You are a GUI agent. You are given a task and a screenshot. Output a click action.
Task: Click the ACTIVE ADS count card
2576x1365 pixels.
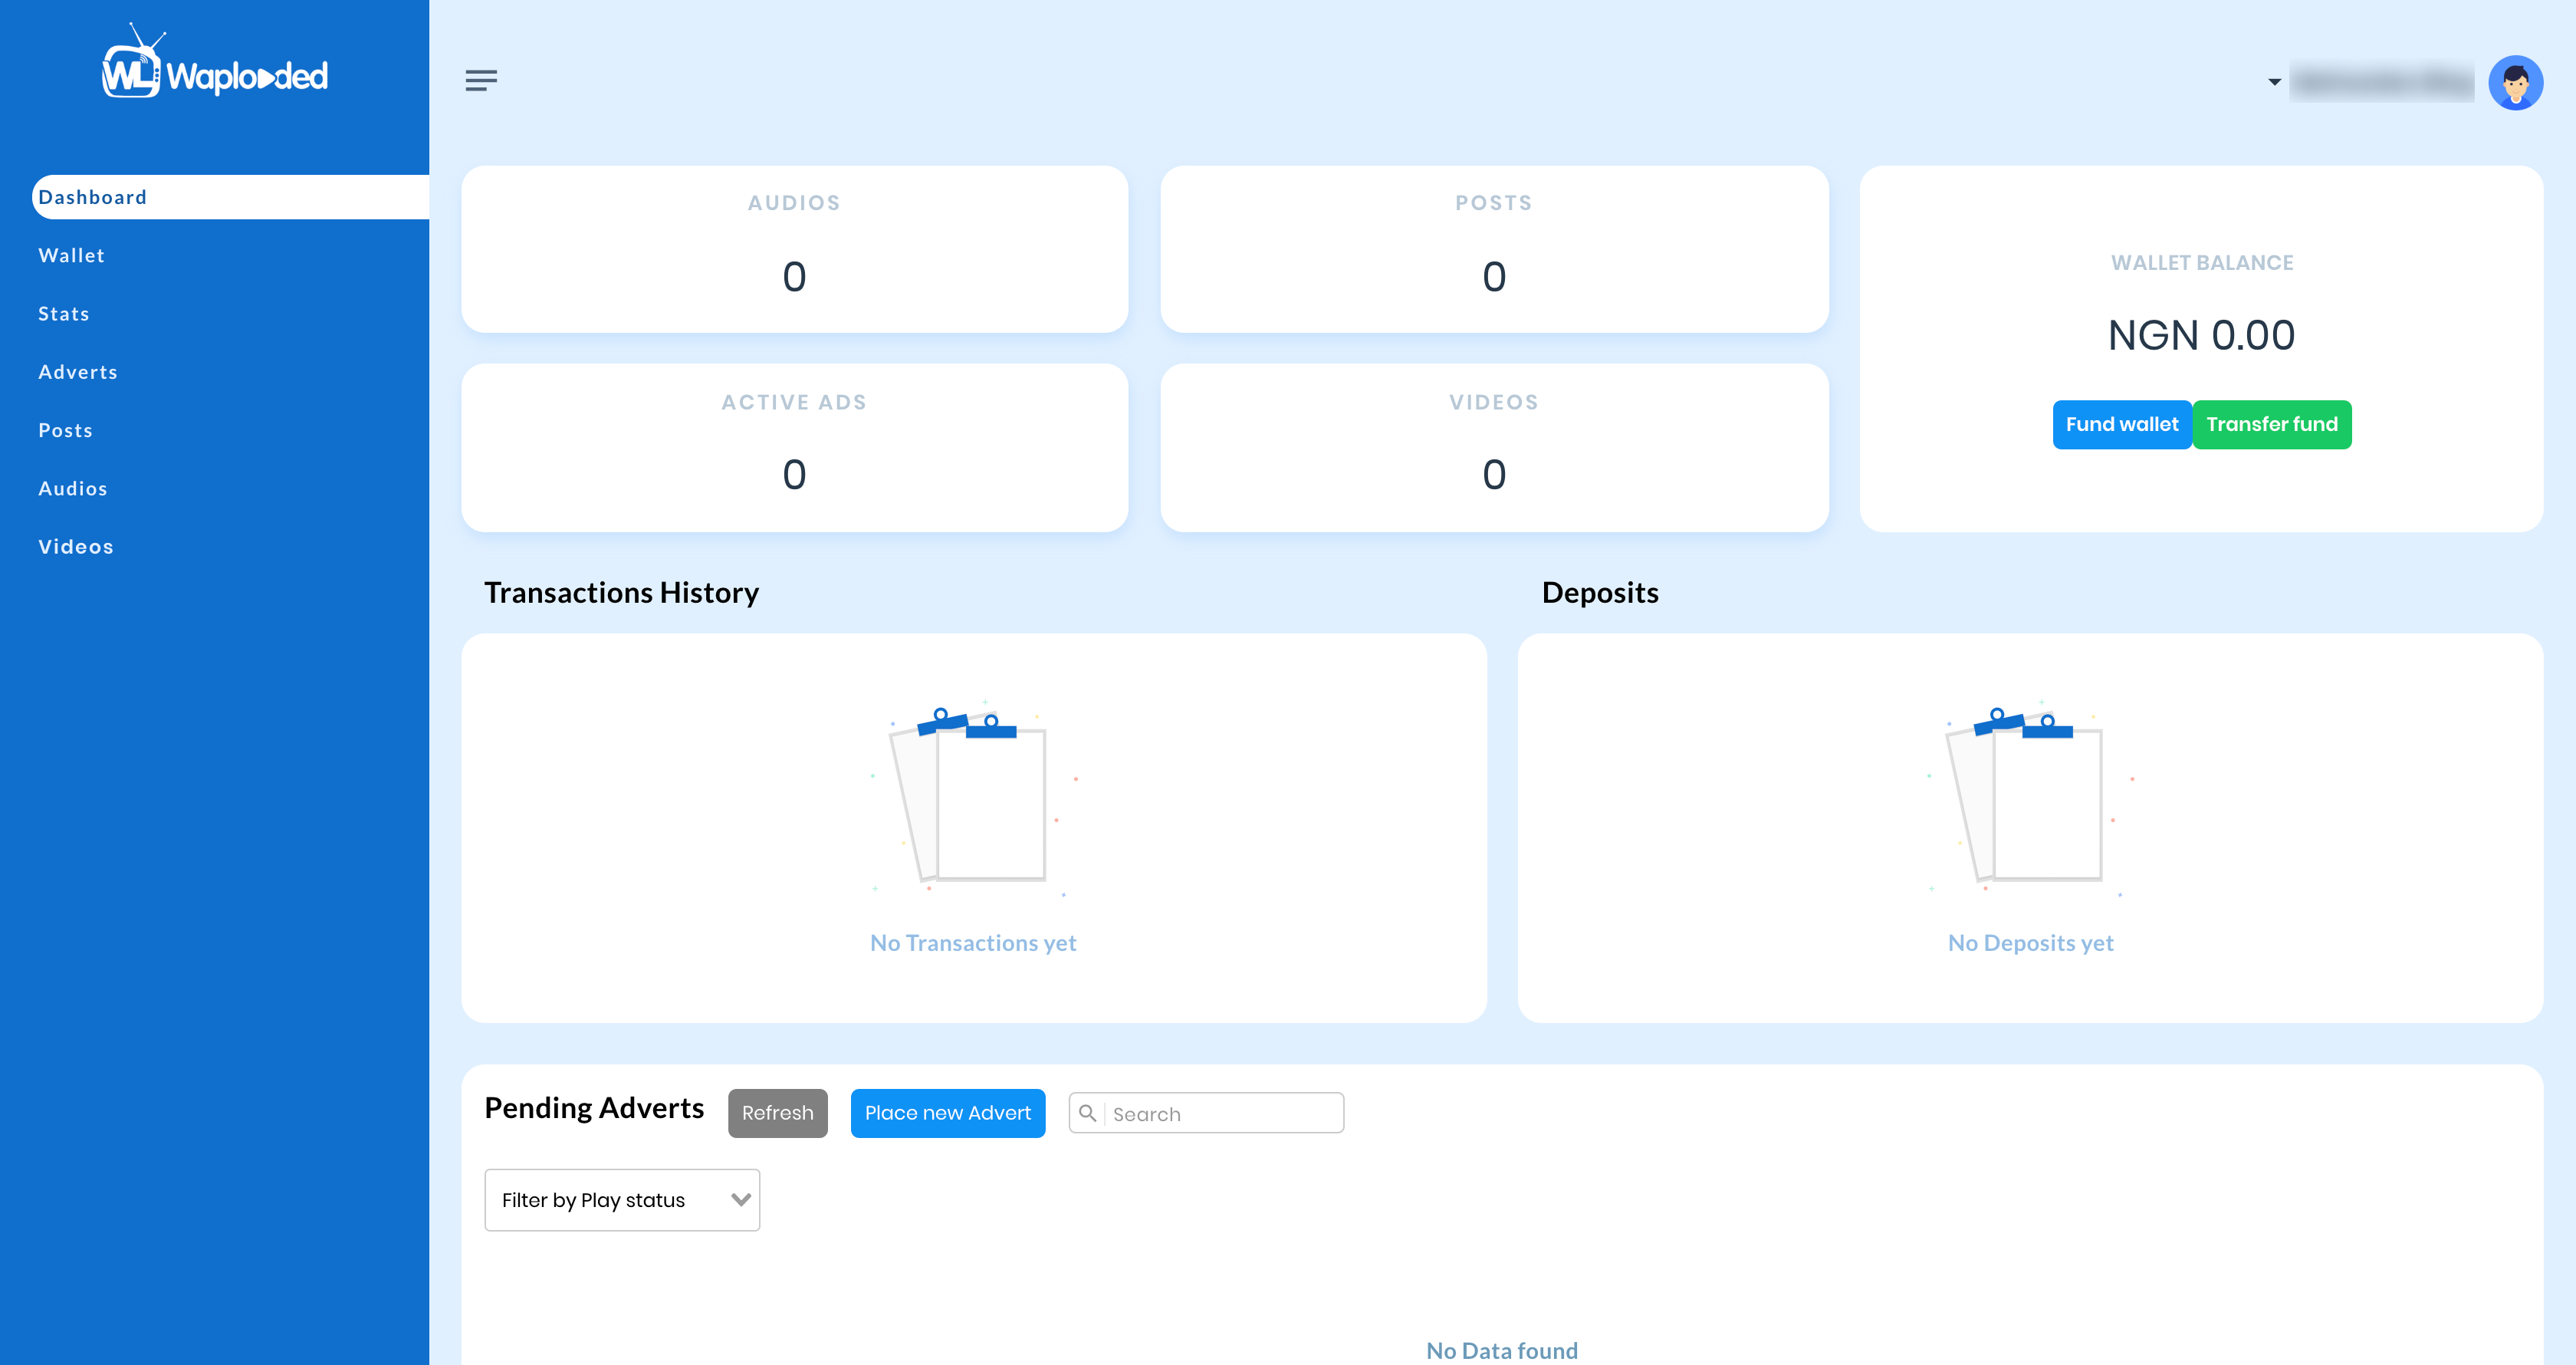point(795,448)
